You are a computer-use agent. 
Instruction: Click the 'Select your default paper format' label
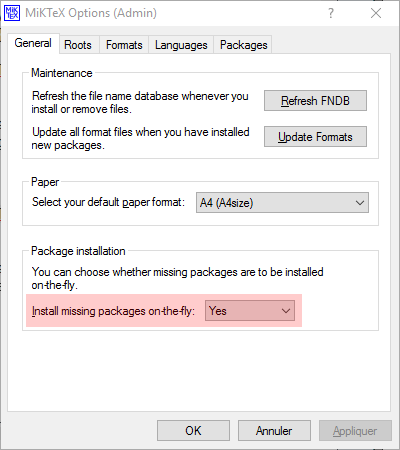pyautogui.click(x=108, y=202)
